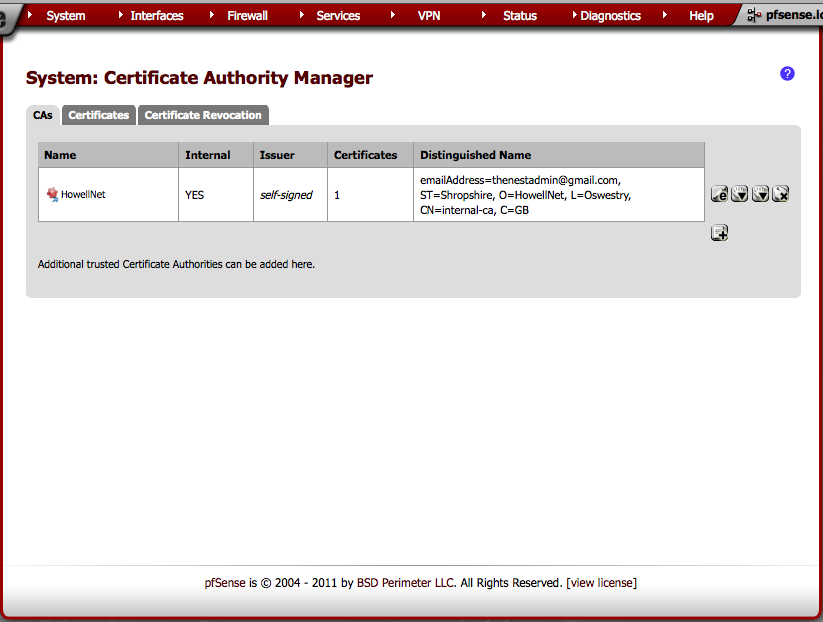
Task: Add a new certificate authority
Action: (719, 233)
